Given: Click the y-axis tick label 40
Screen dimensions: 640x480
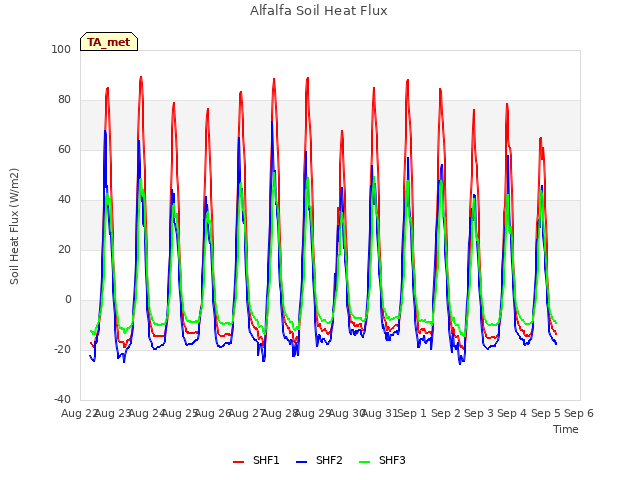Looking at the screenshot, I should click(x=64, y=200).
